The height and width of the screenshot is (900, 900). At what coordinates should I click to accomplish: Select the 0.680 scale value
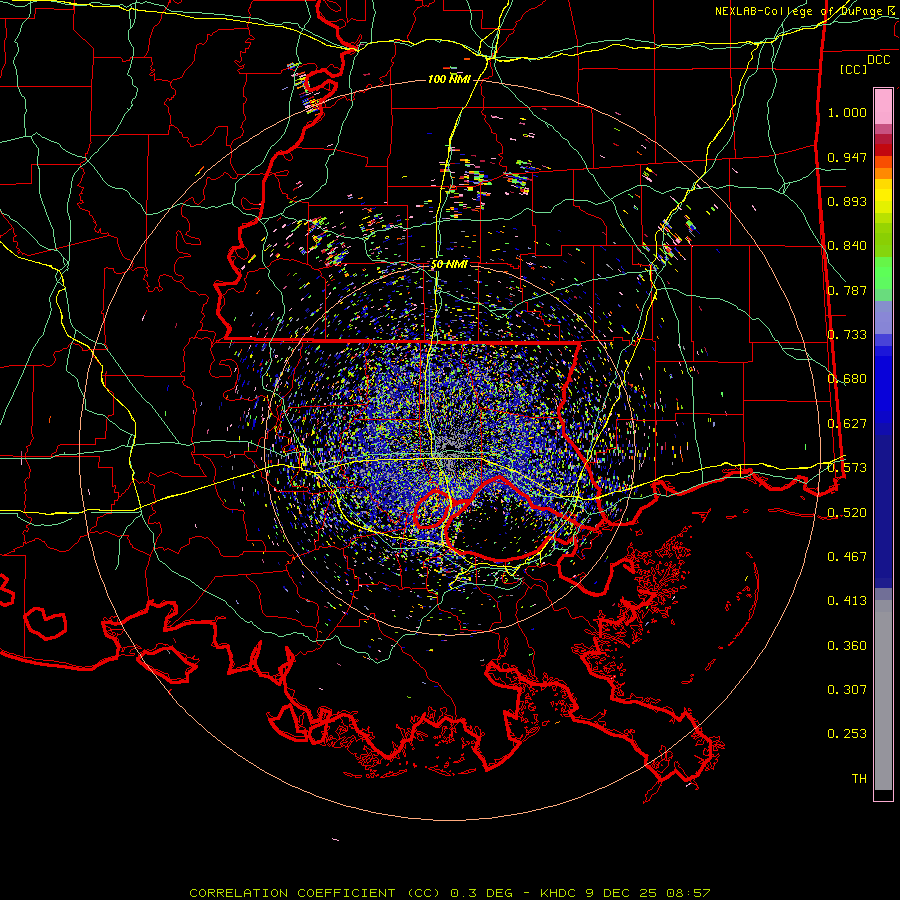847,379
